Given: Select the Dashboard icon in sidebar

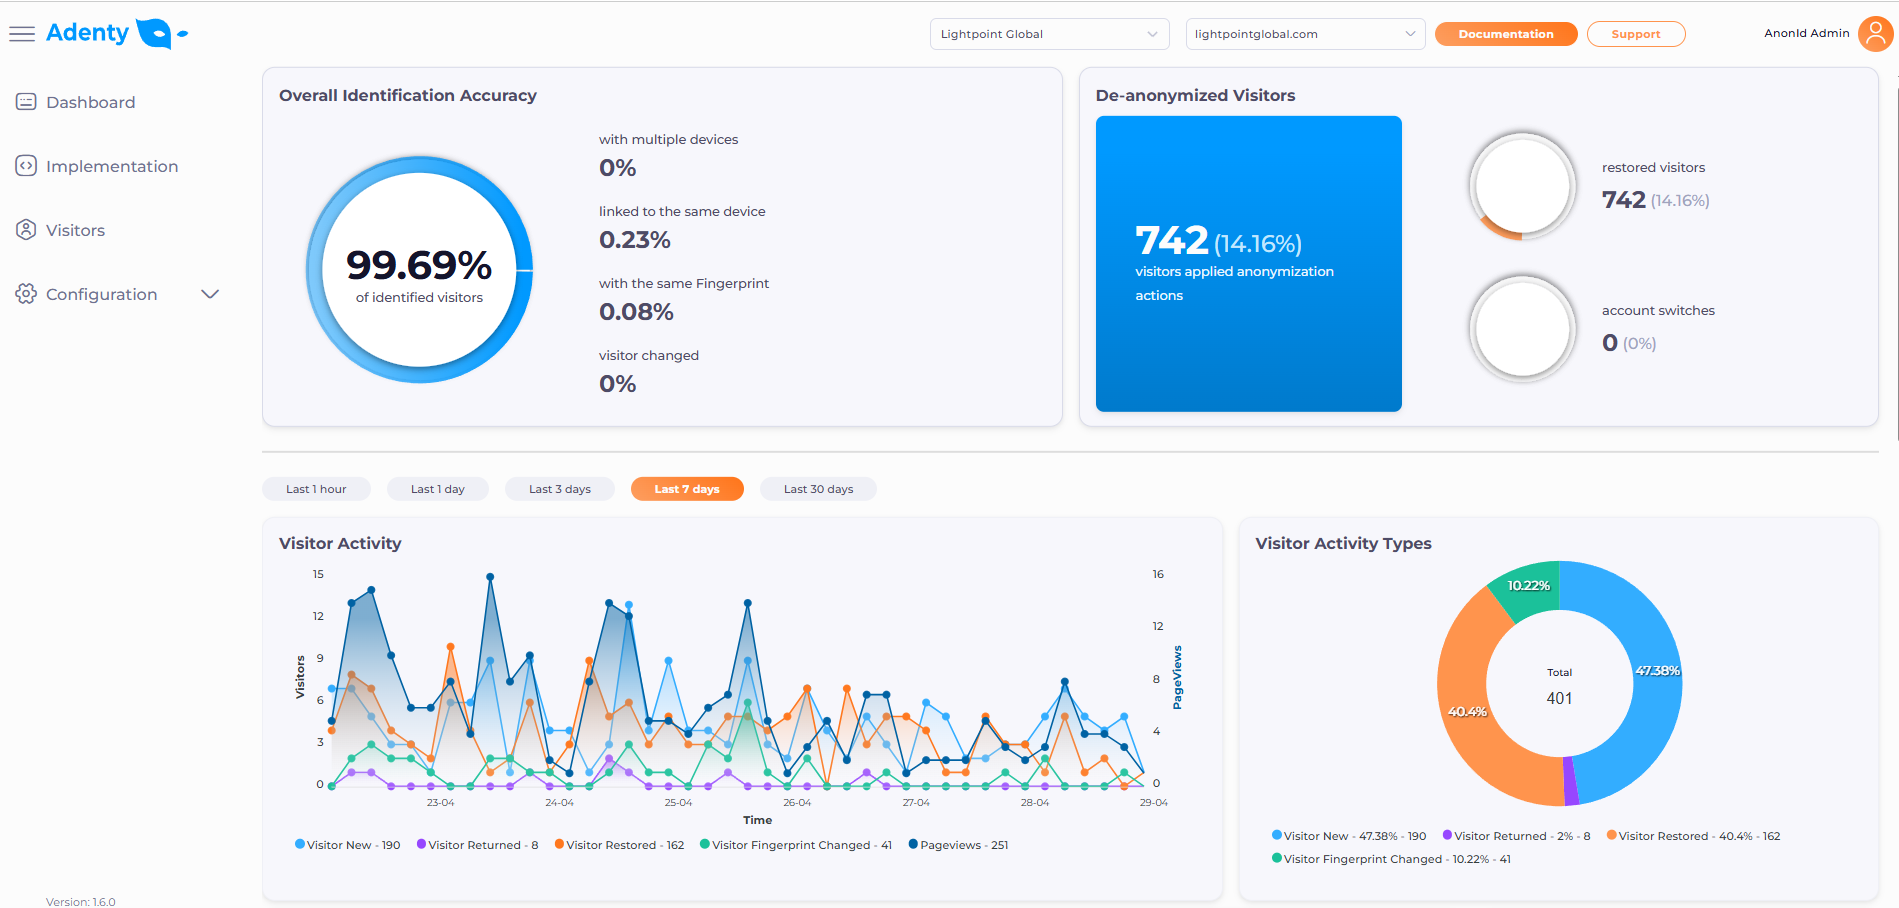Looking at the screenshot, I should click(25, 101).
